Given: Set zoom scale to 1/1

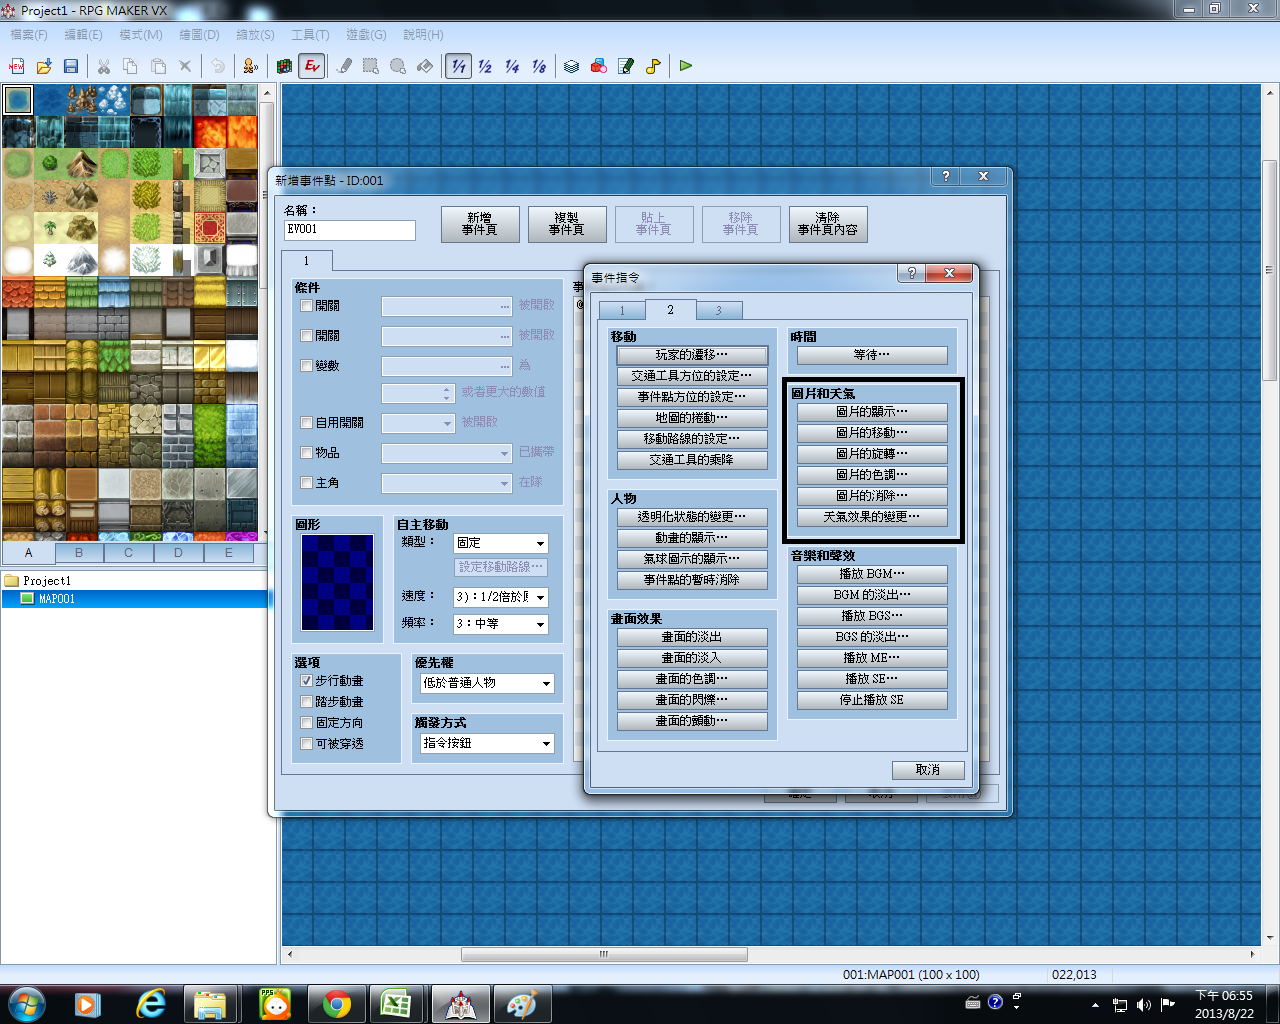Looking at the screenshot, I should pyautogui.click(x=458, y=66).
